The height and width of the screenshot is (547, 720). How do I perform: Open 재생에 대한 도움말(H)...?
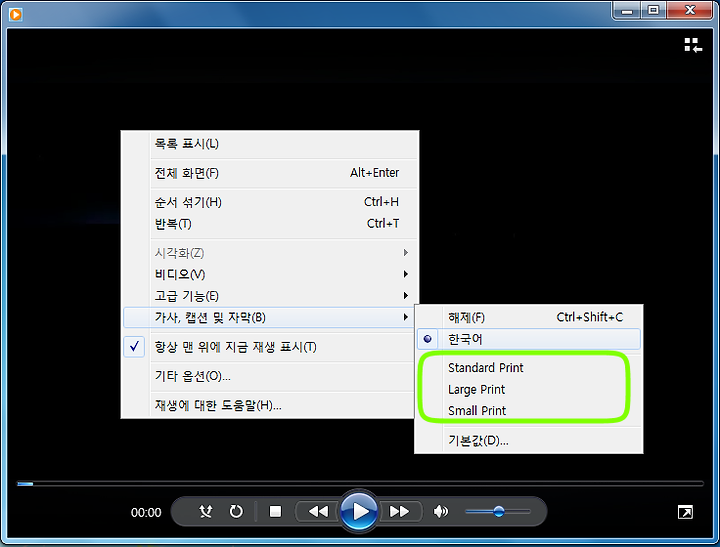pyautogui.click(x=270, y=405)
